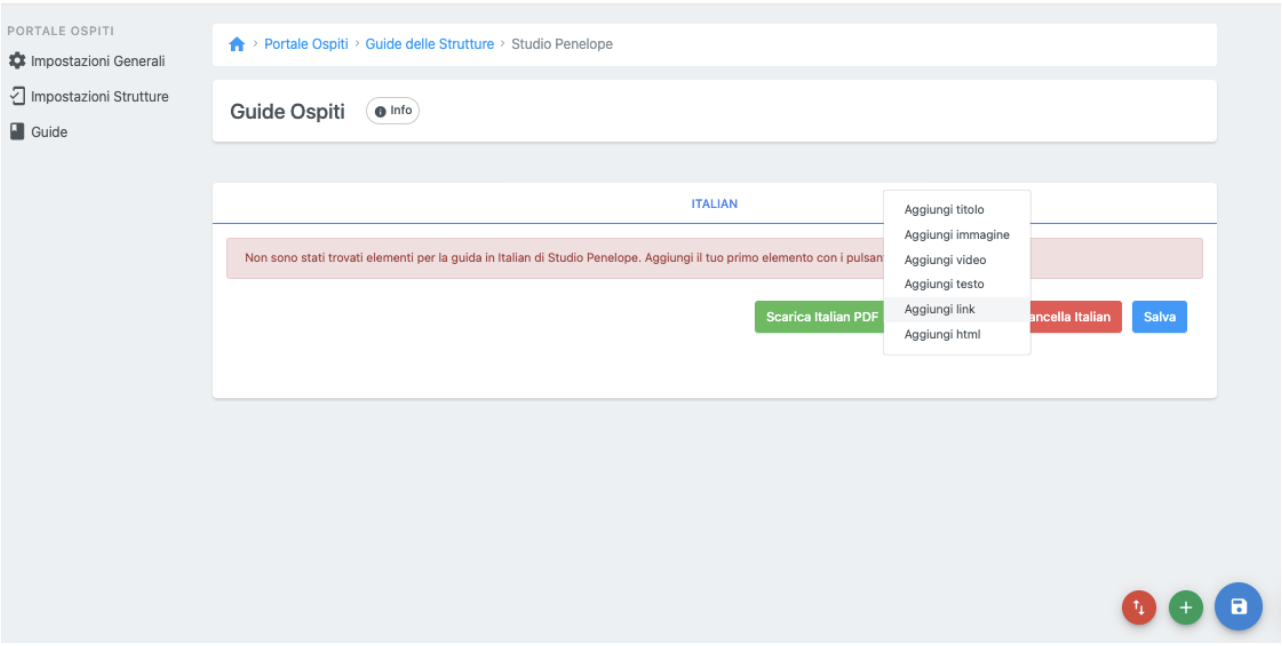
Task: Click Aggiungi html menu item
Action: click(x=942, y=334)
